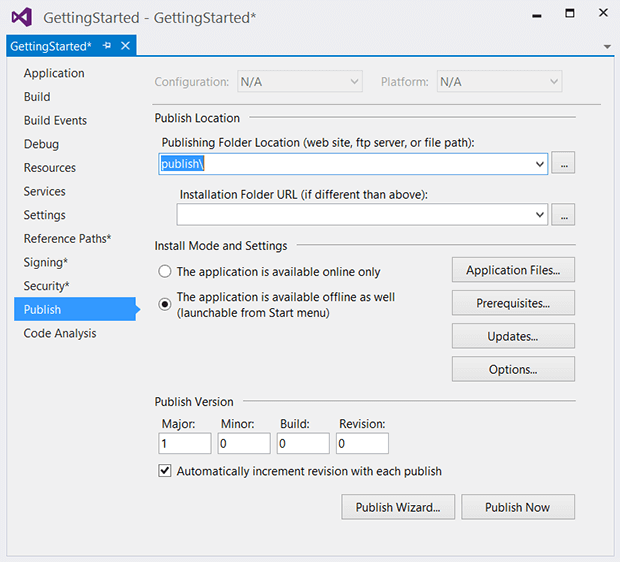Close the GettingStarted window

pos(603,13)
